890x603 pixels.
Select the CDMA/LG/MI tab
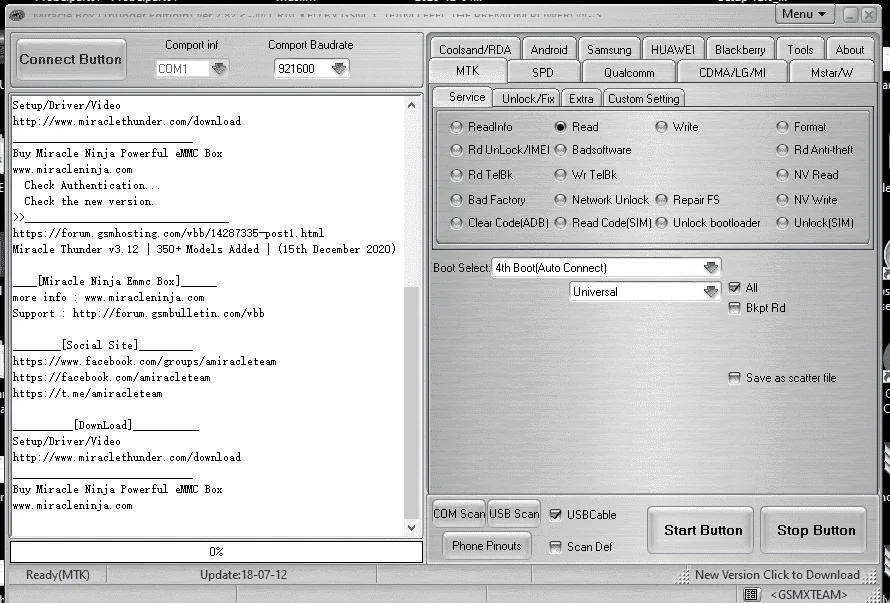732,72
